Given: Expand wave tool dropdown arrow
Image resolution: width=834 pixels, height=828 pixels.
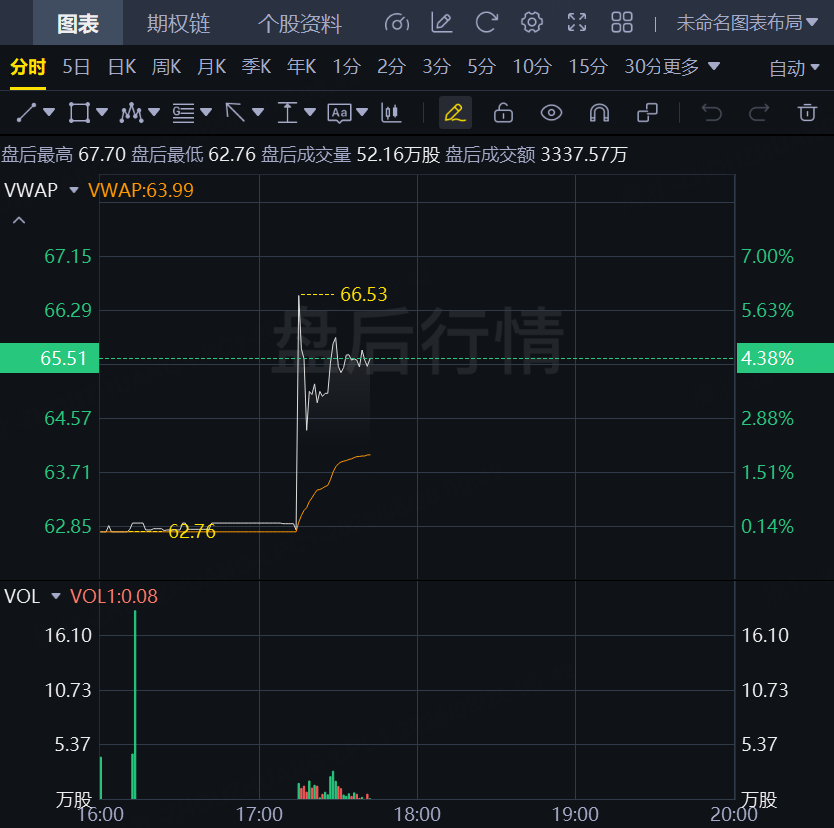Looking at the screenshot, I should [x=154, y=112].
